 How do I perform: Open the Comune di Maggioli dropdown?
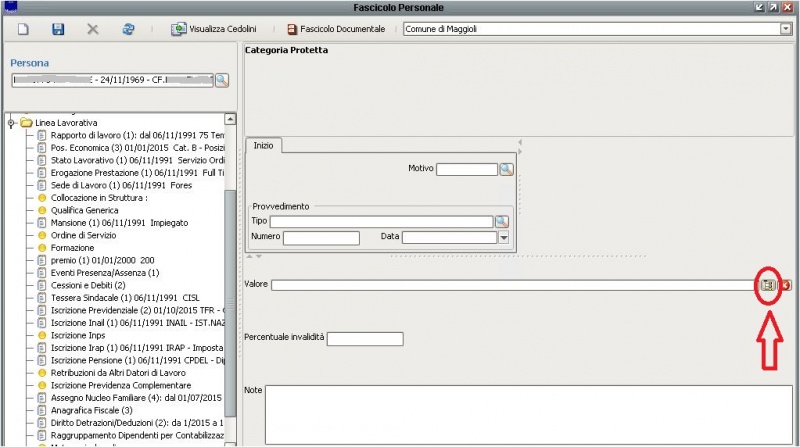tap(785, 29)
